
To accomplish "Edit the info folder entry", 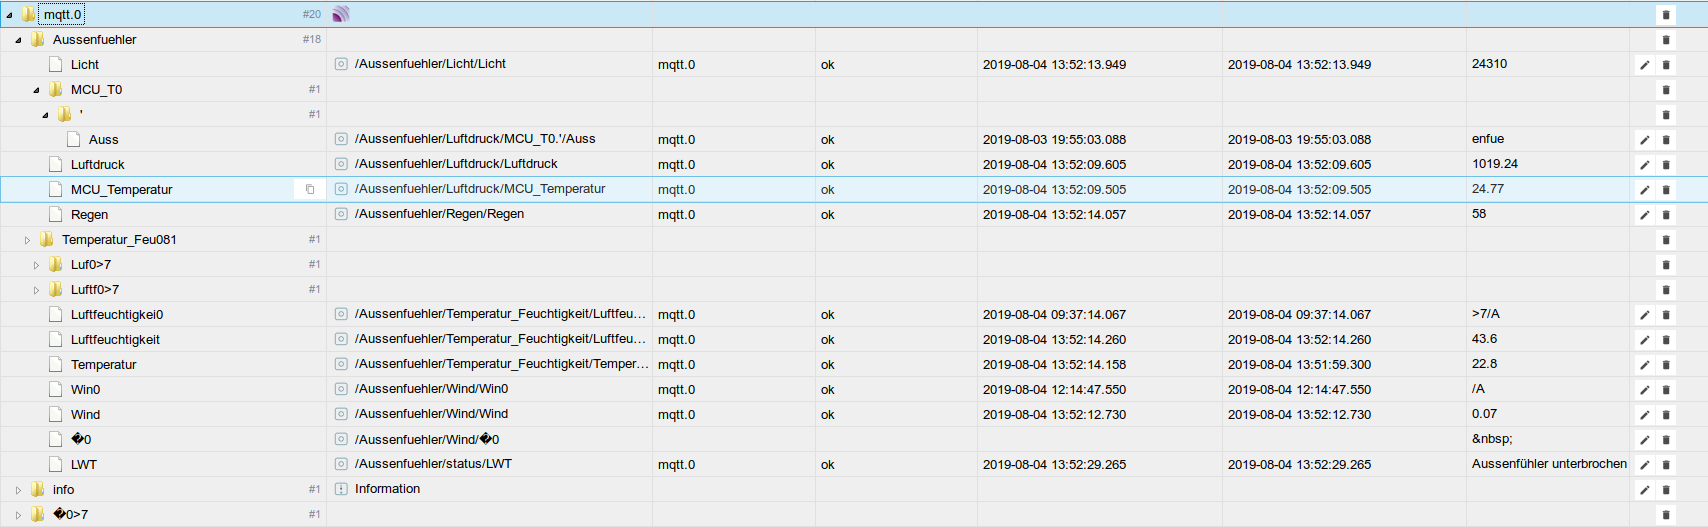I will 1644,490.
